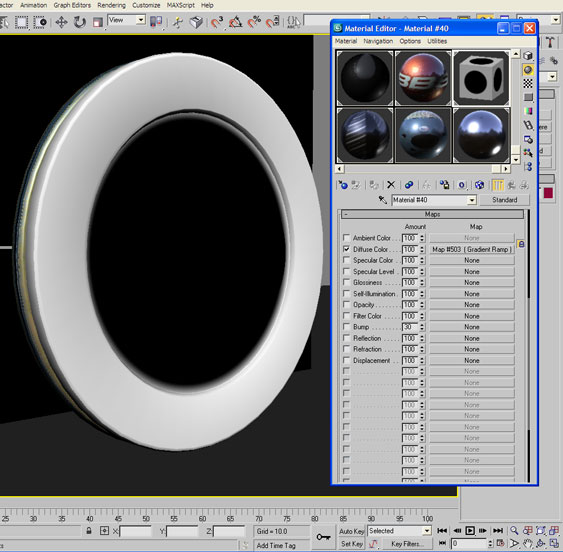Toggle the Backlight icon in Material Editor
The image size is (563, 552).
point(527,70)
